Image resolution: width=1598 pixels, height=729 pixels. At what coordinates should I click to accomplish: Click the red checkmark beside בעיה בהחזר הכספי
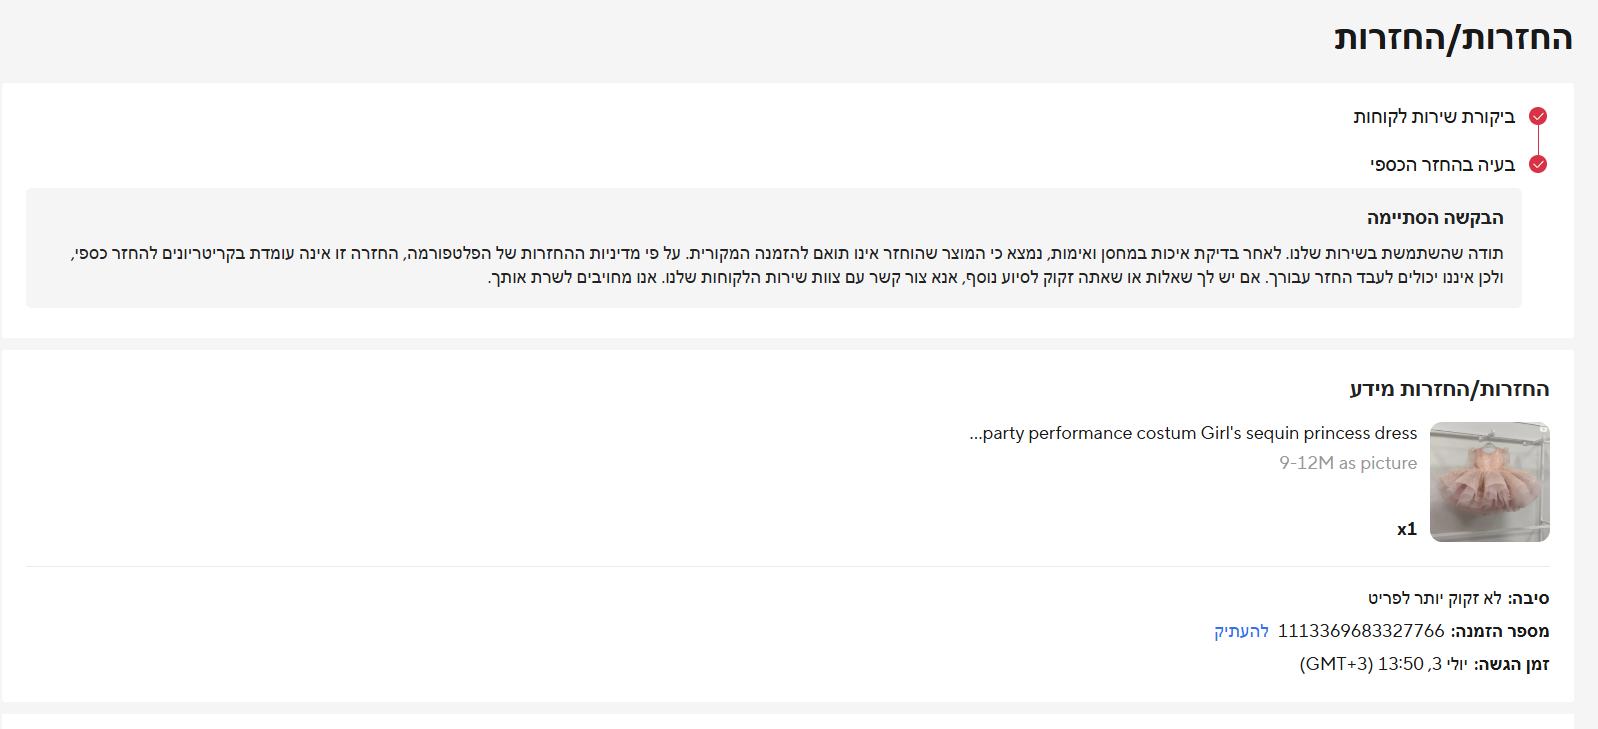[1538, 164]
